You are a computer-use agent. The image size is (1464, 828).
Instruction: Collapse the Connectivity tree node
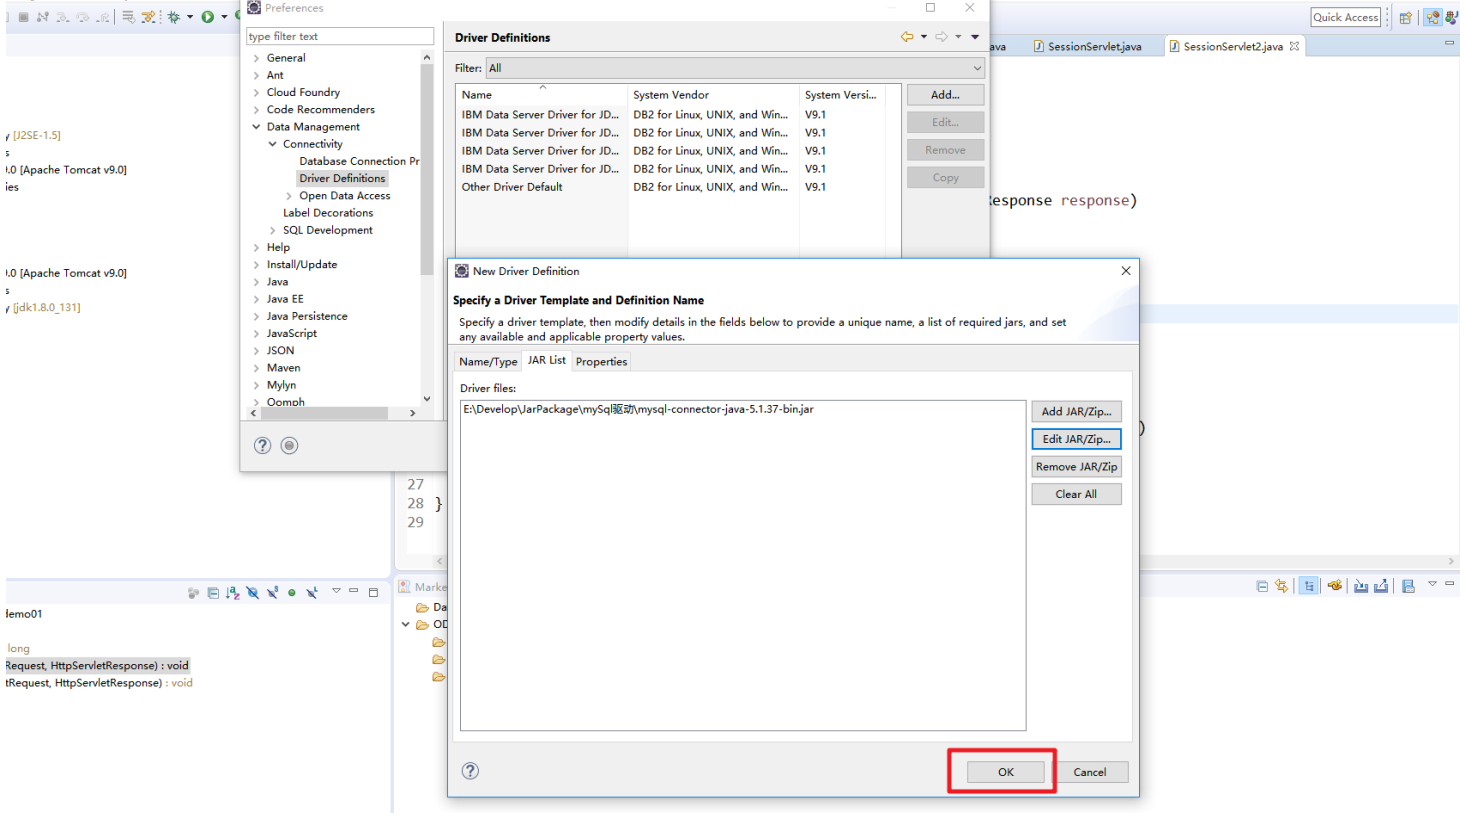point(272,144)
